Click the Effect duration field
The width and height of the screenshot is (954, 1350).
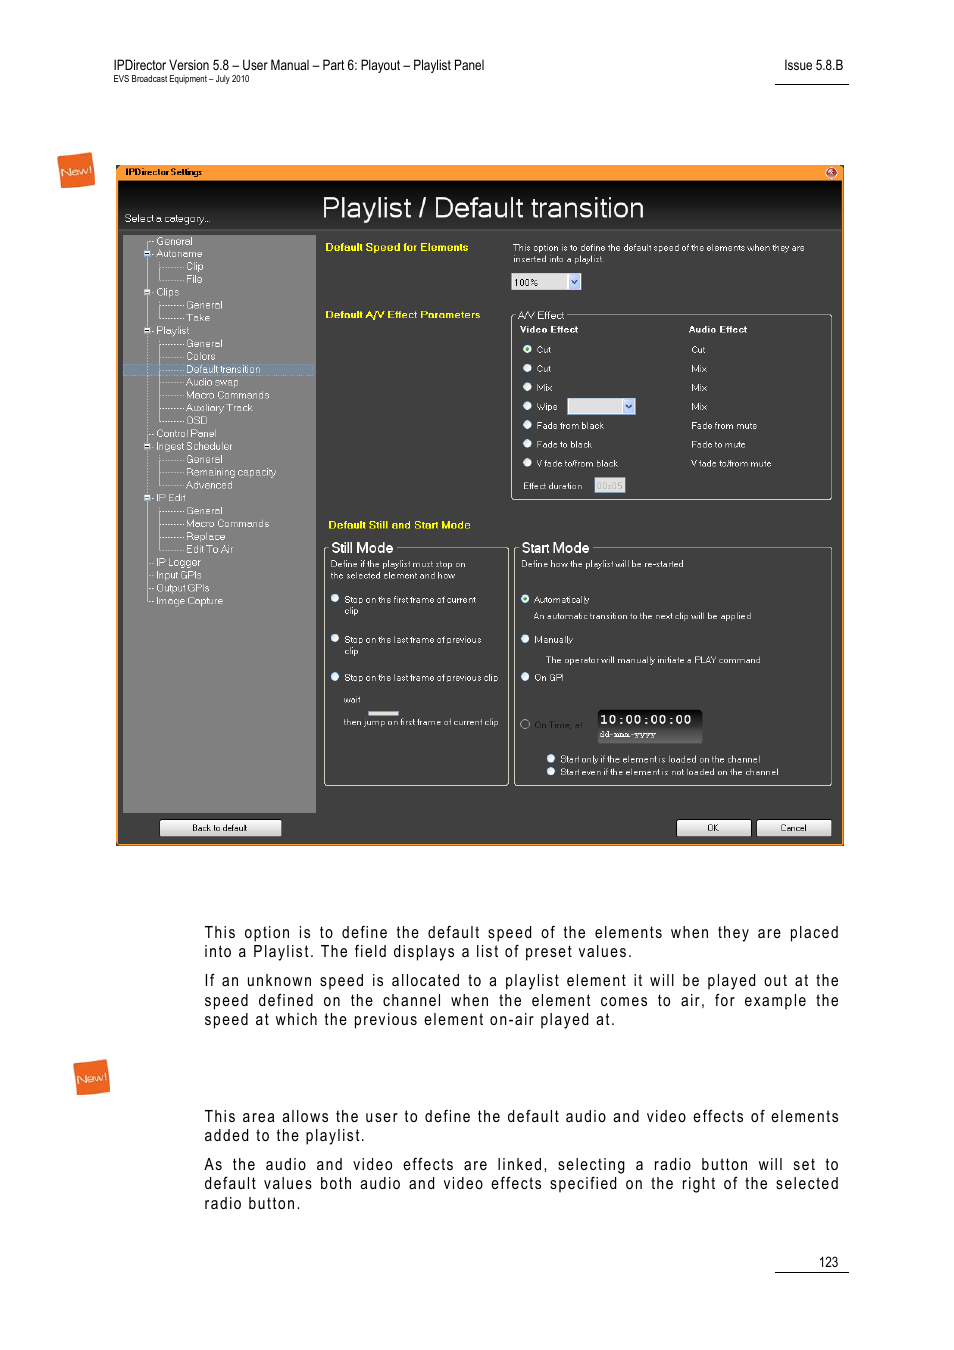coord(609,485)
